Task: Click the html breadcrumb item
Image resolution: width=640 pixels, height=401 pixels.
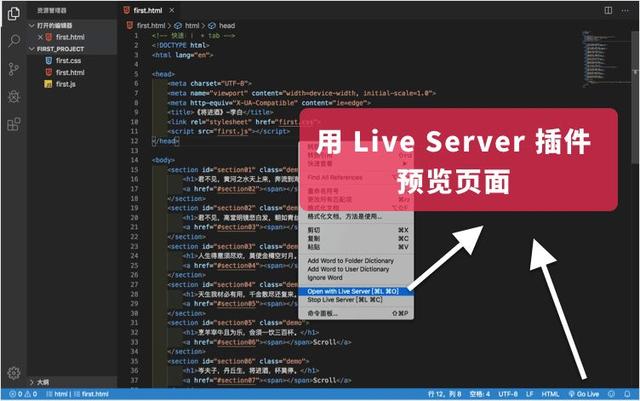Action: coord(192,26)
